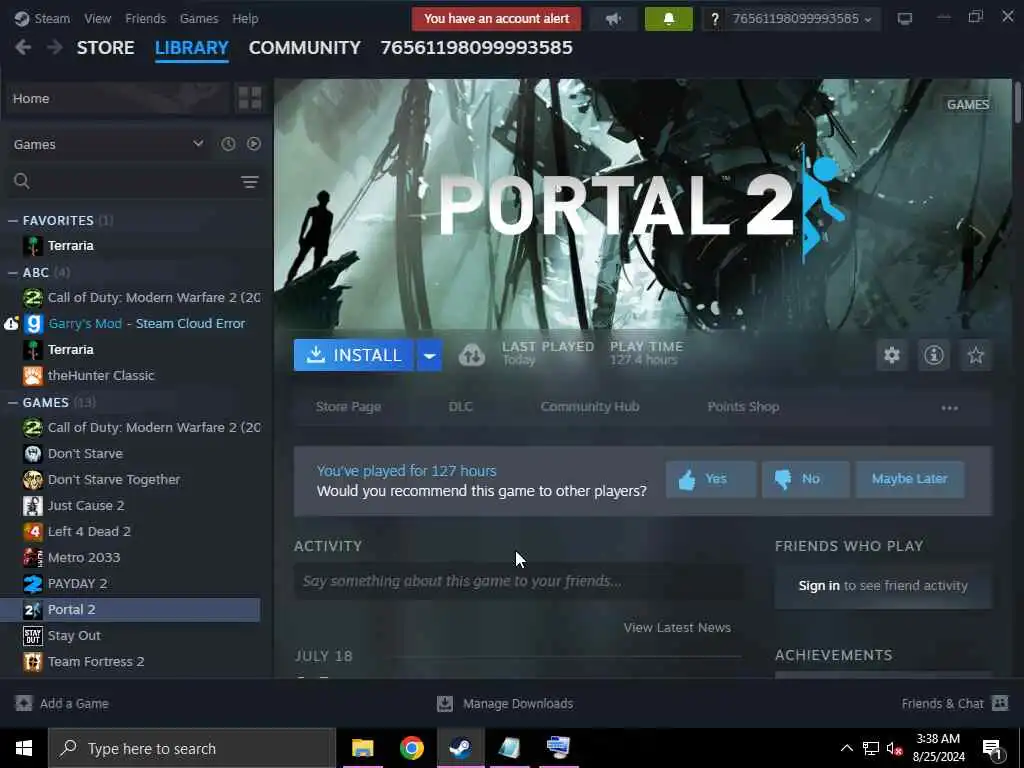The image size is (1024, 768).
Task: Click the Manage Downloads icon
Action: 445,703
